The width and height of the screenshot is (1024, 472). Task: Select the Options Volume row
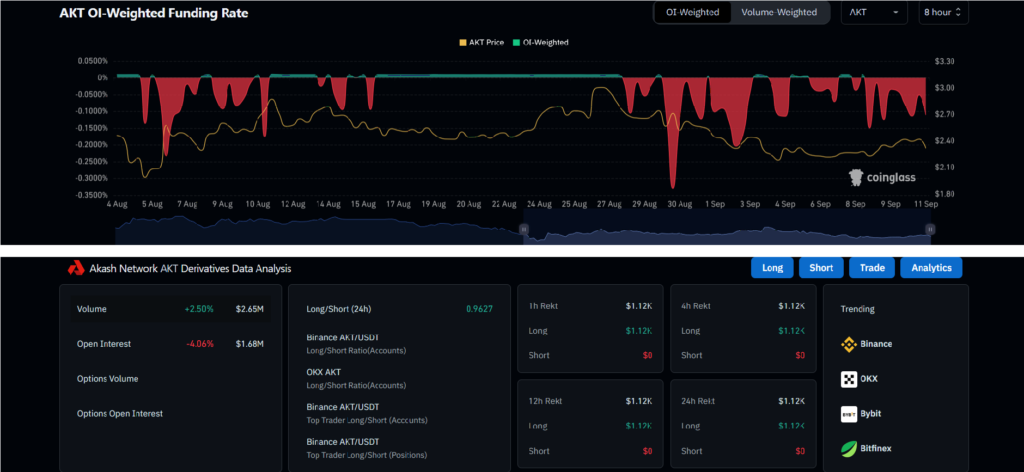170,379
